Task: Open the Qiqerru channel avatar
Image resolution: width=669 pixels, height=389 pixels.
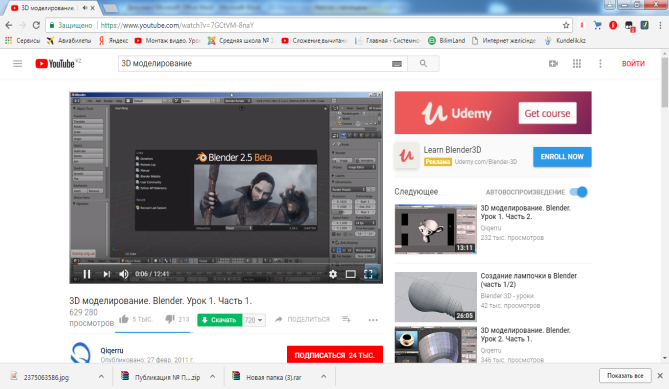Action: 81,353
